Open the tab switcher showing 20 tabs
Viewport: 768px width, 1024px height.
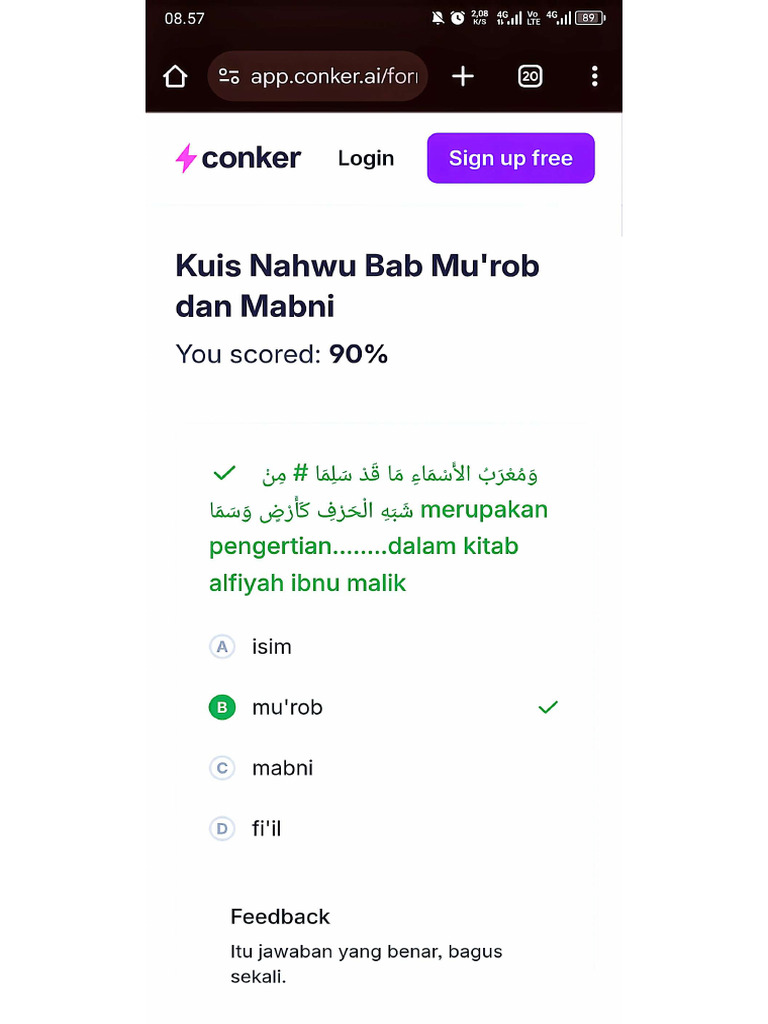click(x=530, y=77)
